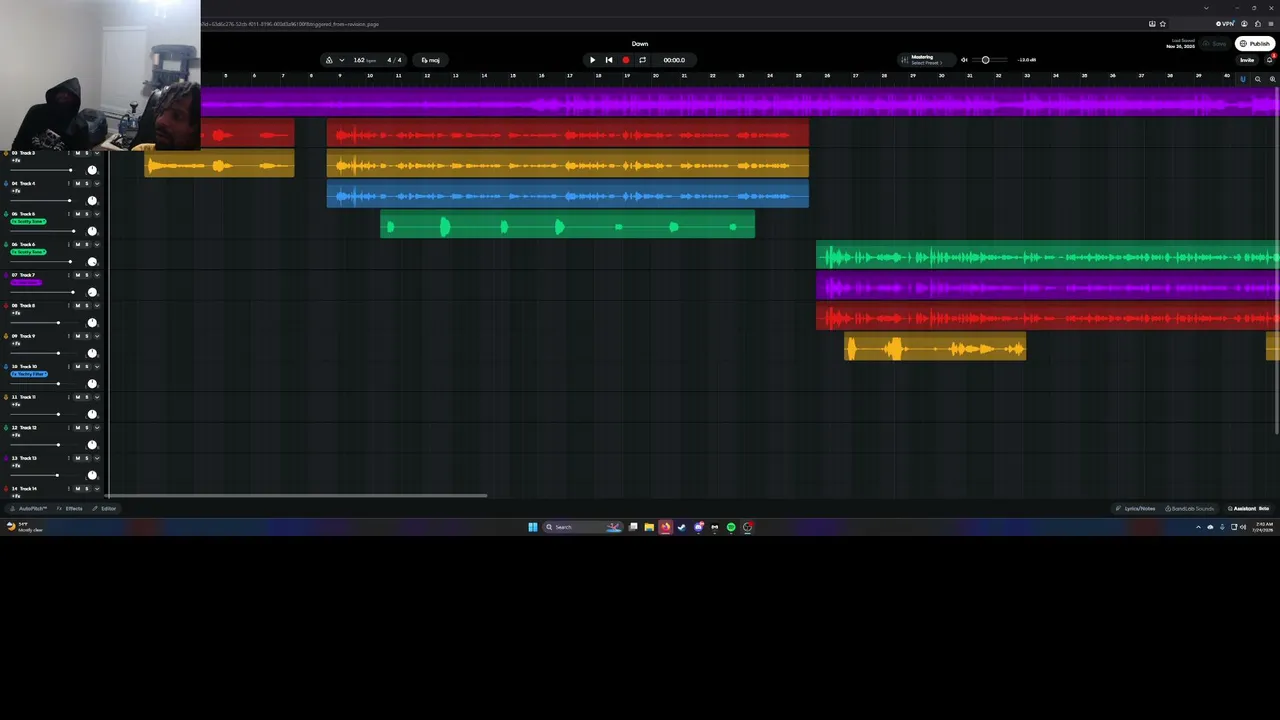This screenshot has height=720, width=1280.
Task: Click the Save button
Action: pos(1215,44)
